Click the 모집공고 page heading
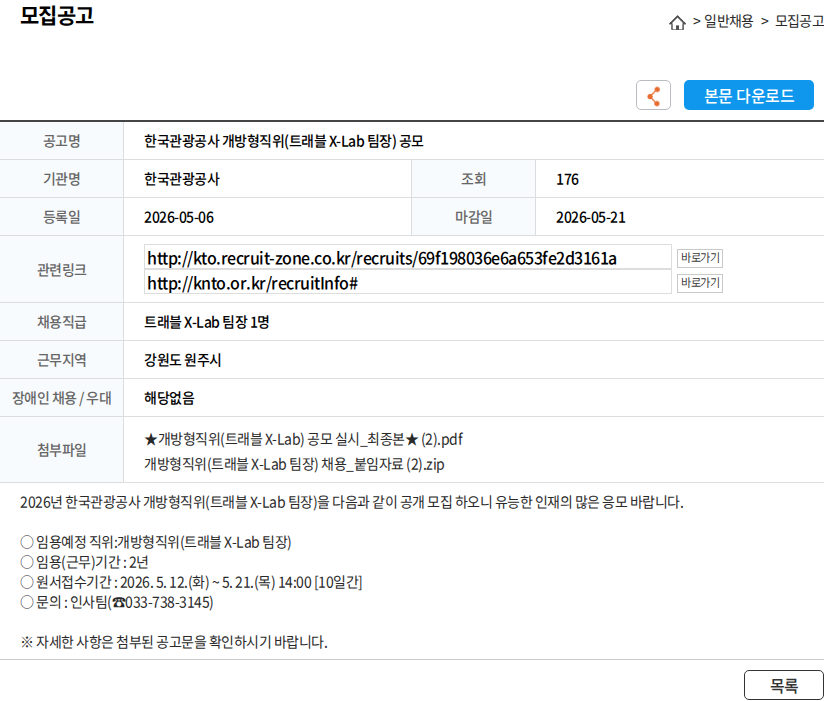The height and width of the screenshot is (701, 824). point(57,15)
